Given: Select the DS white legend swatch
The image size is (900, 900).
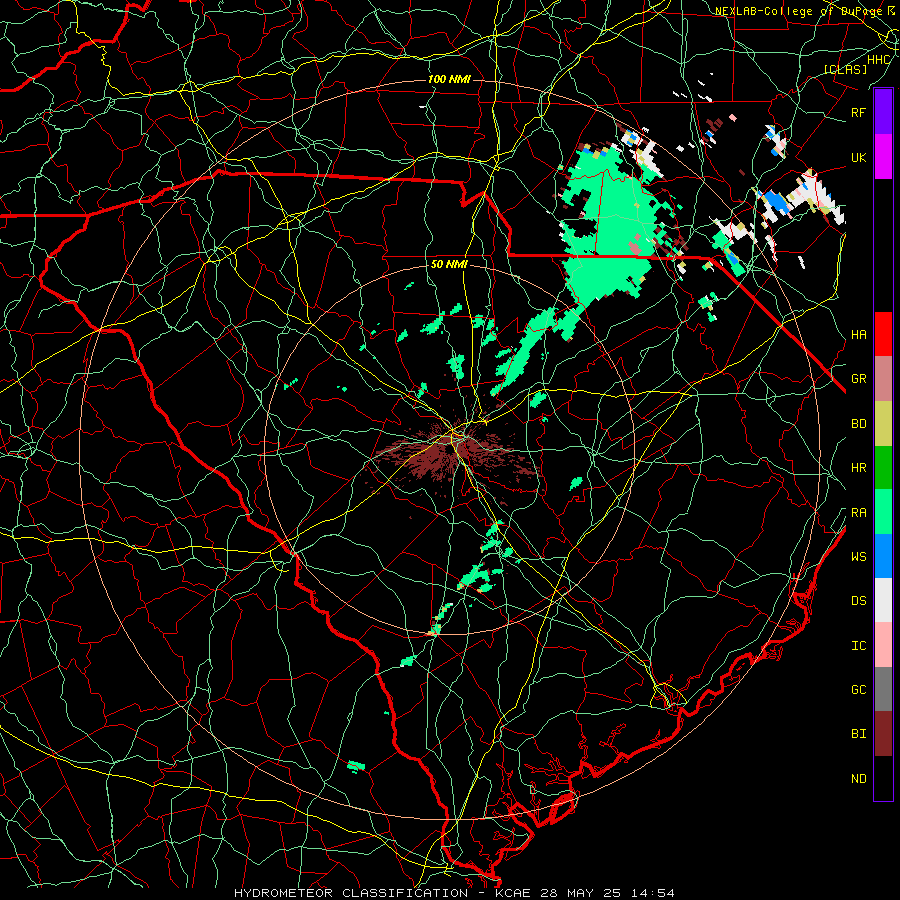Looking at the screenshot, I should click(x=883, y=600).
